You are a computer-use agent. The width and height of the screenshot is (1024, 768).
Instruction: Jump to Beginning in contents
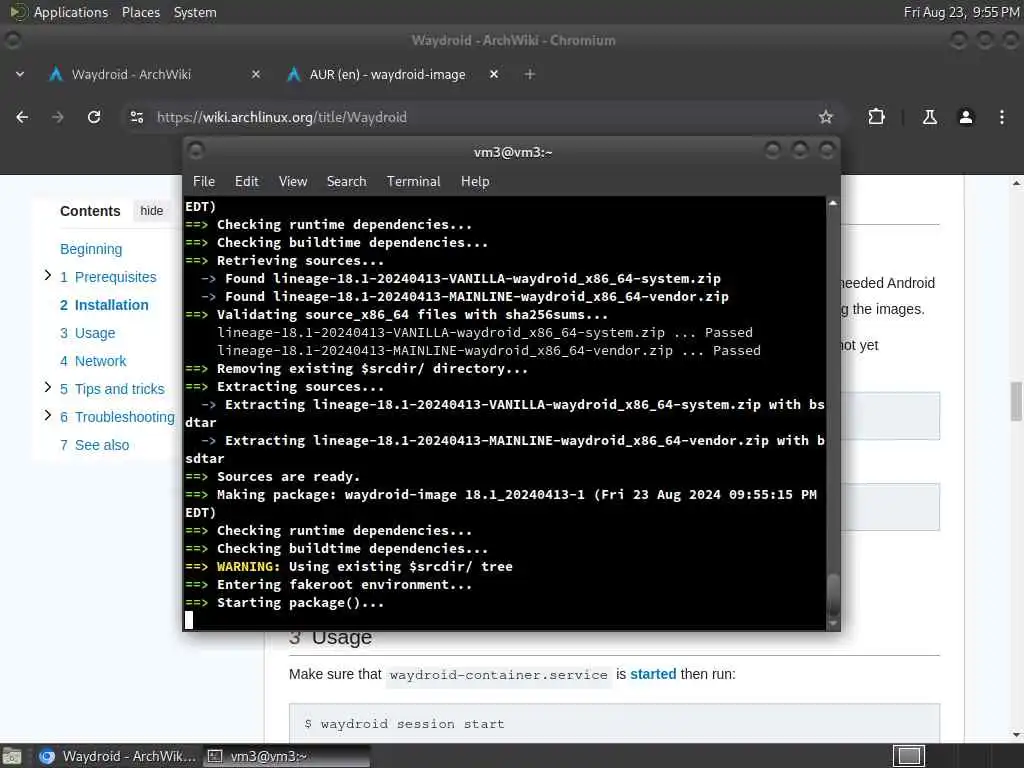point(91,249)
